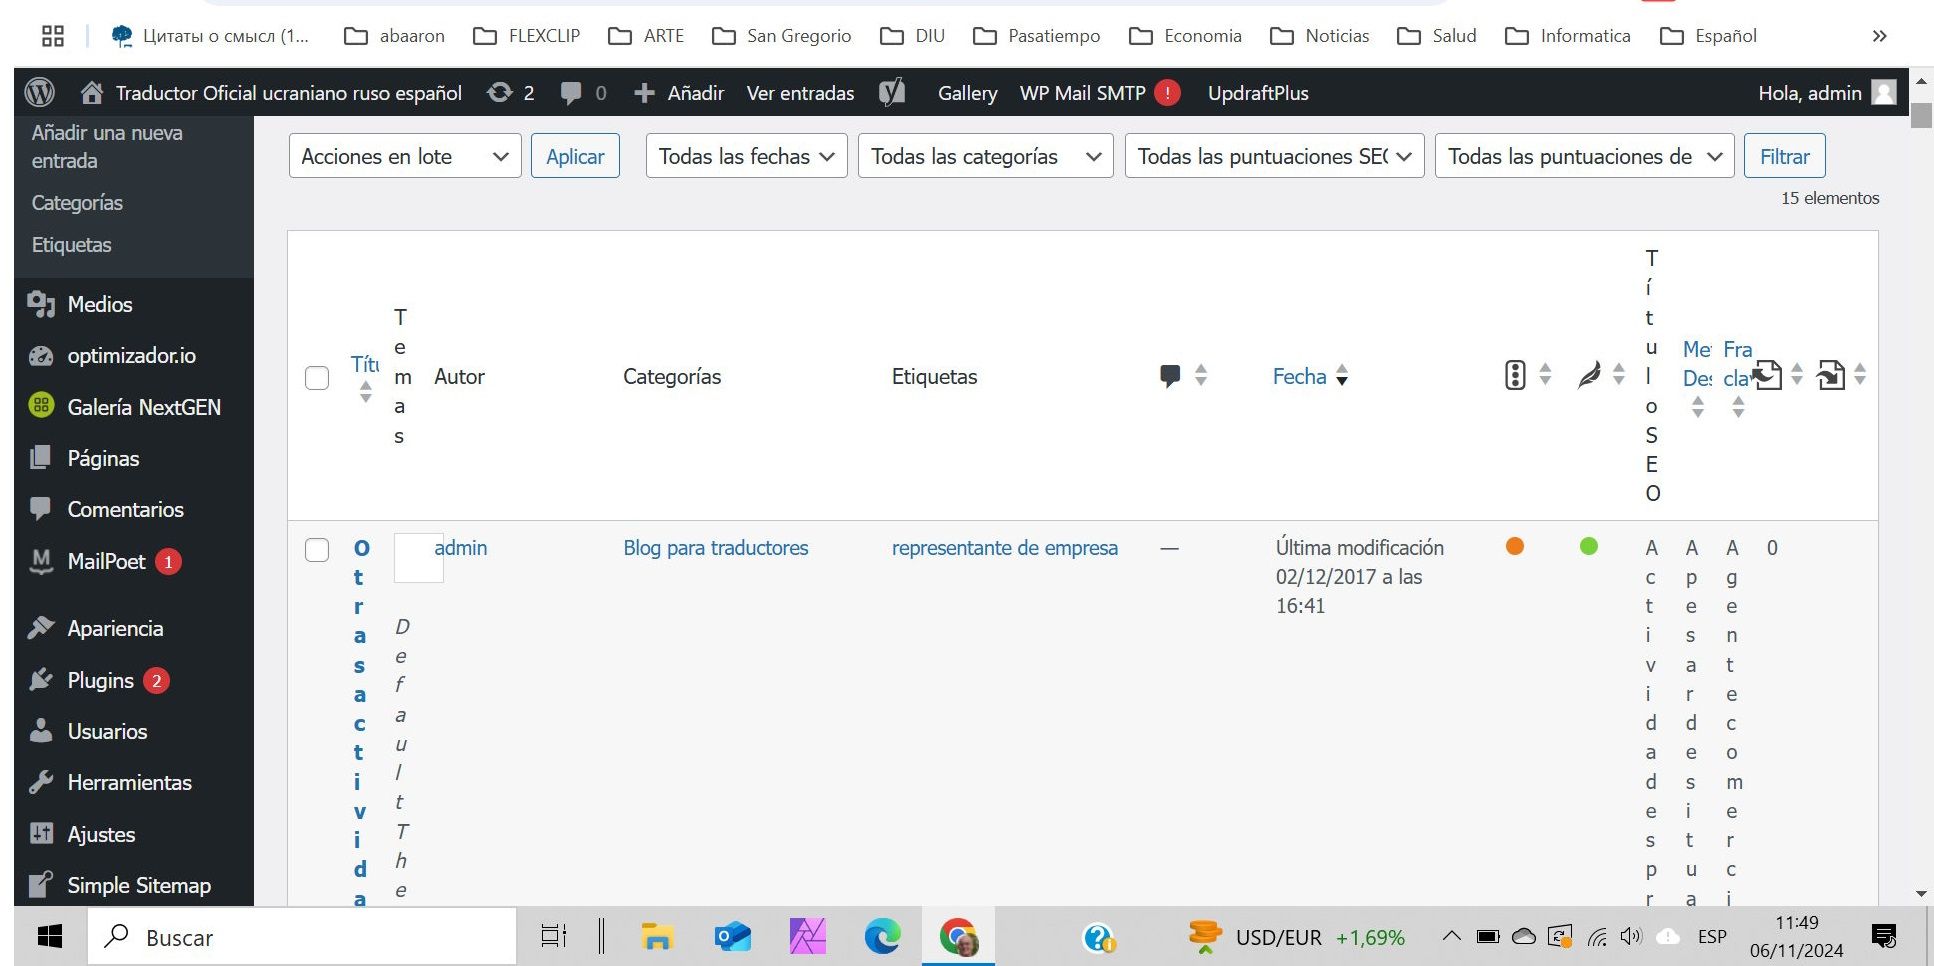The height and width of the screenshot is (966, 1934).
Task: Click Añadir in admin bar
Action: [x=679, y=93]
